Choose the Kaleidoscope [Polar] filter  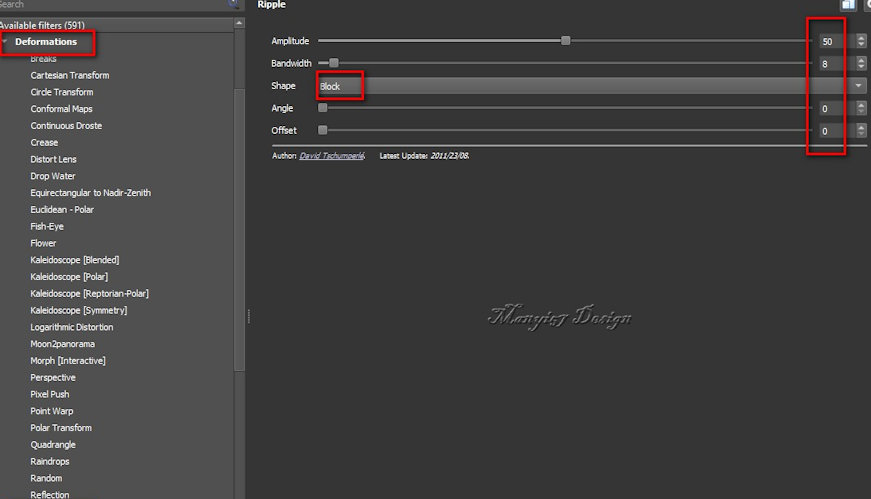(69, 277)
